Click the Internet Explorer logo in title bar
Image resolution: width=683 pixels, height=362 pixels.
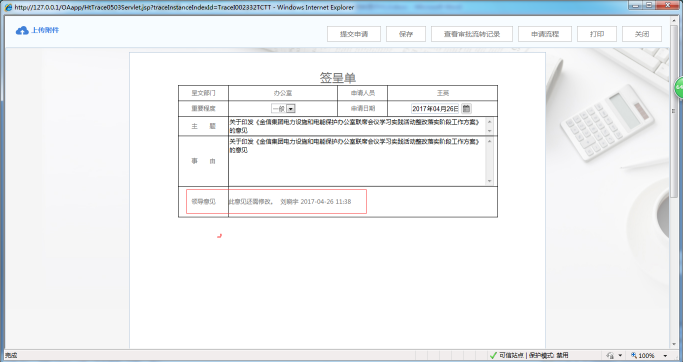coord(8,7)
